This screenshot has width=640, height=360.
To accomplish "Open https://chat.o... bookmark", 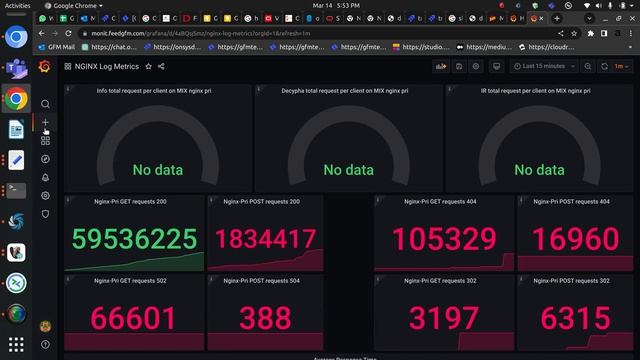I will [109, 47].
